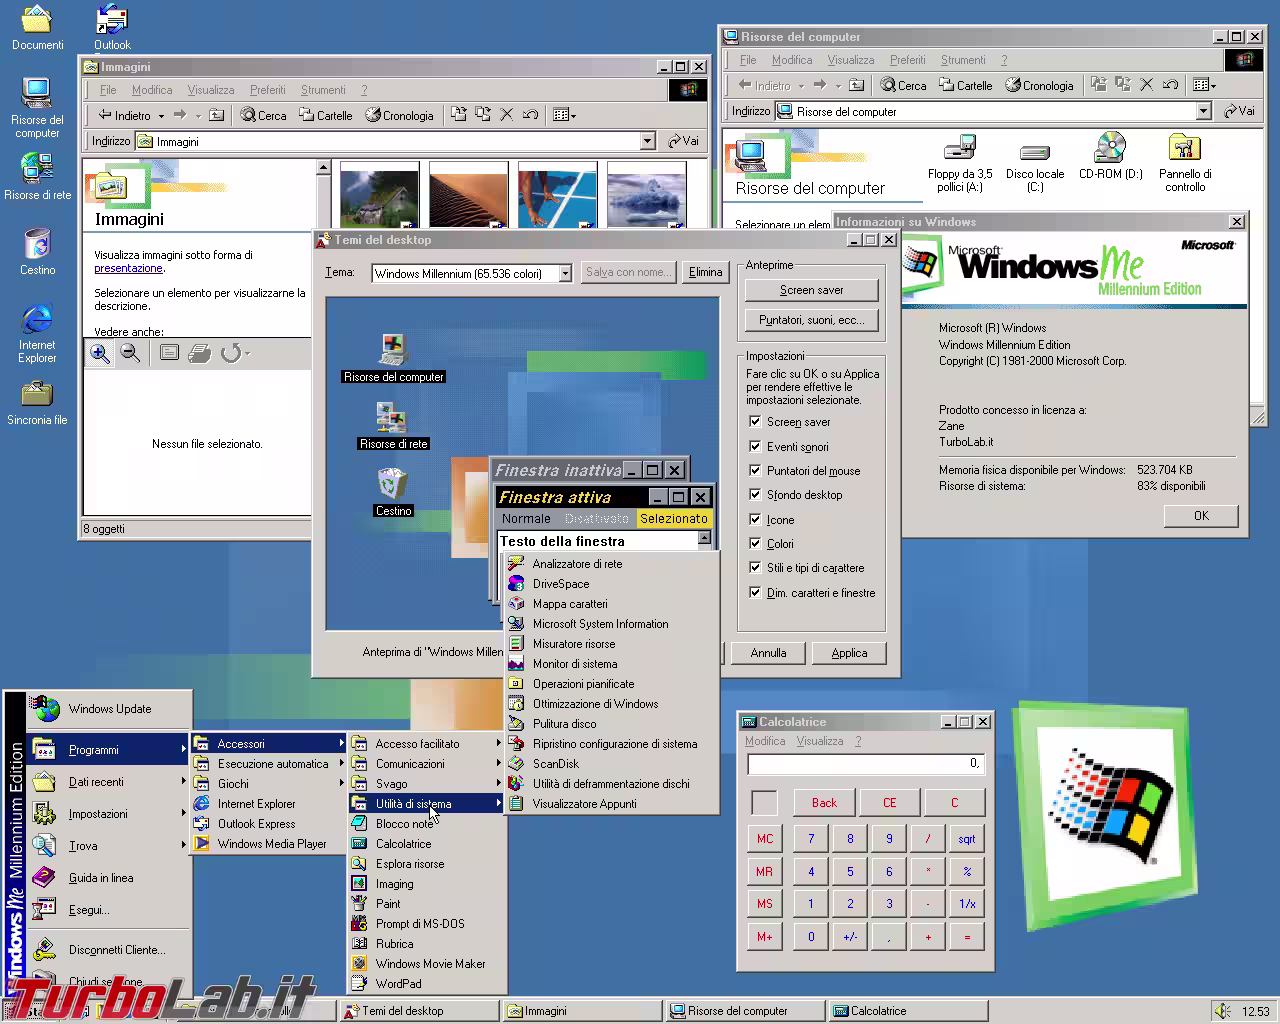Open the Documenti desktop icon
This screenshot has height=1024, width=1280.
click(x=37, y=28)
